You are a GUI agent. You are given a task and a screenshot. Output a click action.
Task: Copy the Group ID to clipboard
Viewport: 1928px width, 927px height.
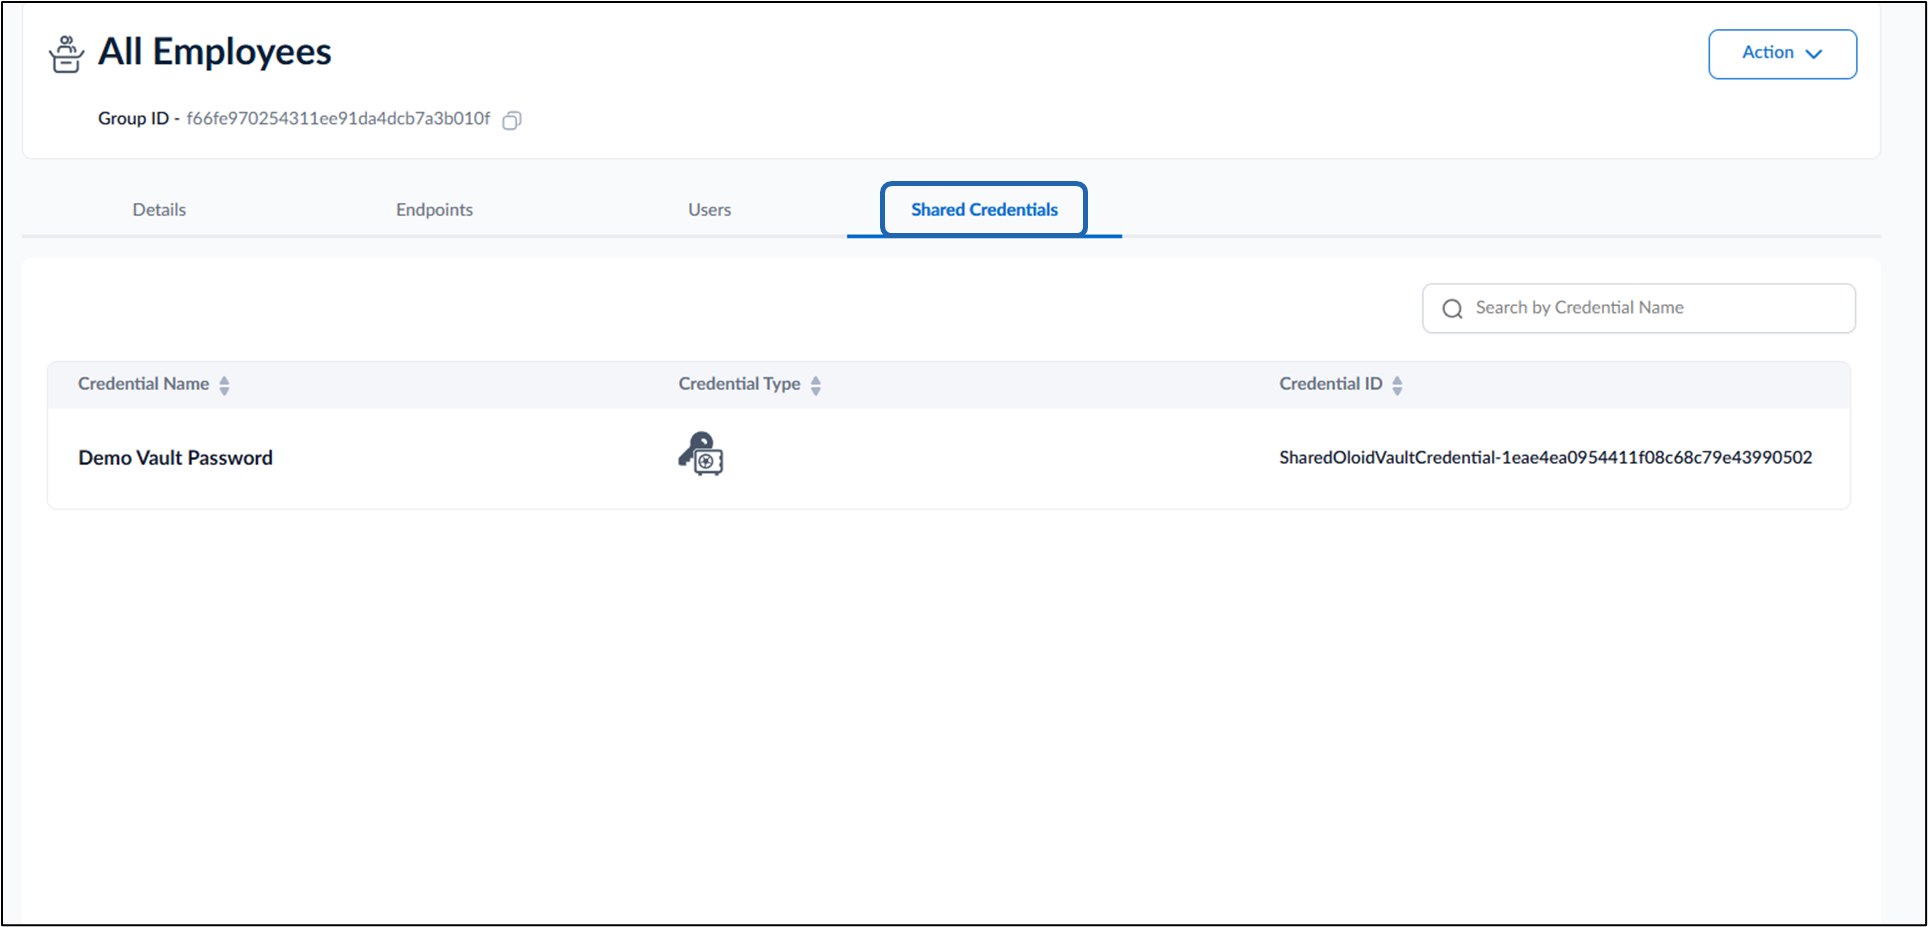point(512,120)
